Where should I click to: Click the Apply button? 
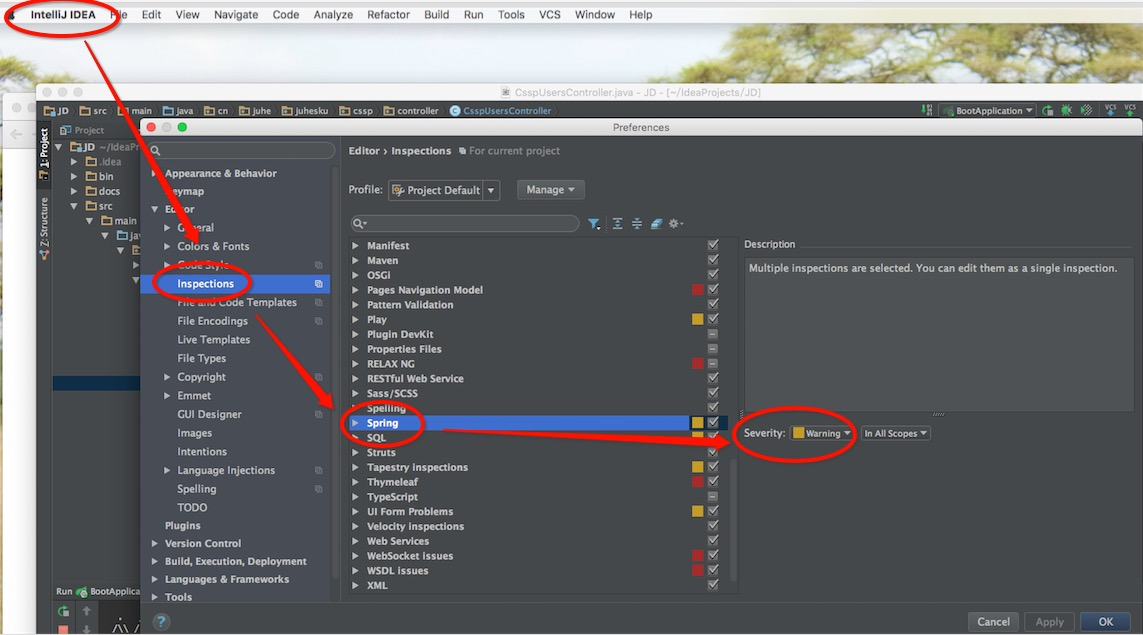click(x=1050, y=622)
